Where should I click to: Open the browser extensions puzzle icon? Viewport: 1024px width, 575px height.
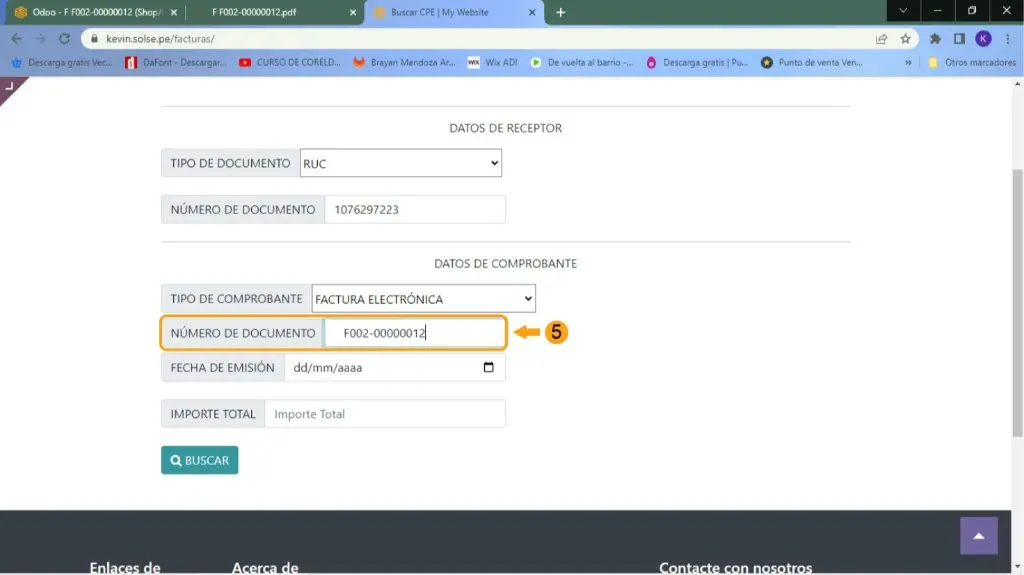pyautogui.click(x=935, y=39)
